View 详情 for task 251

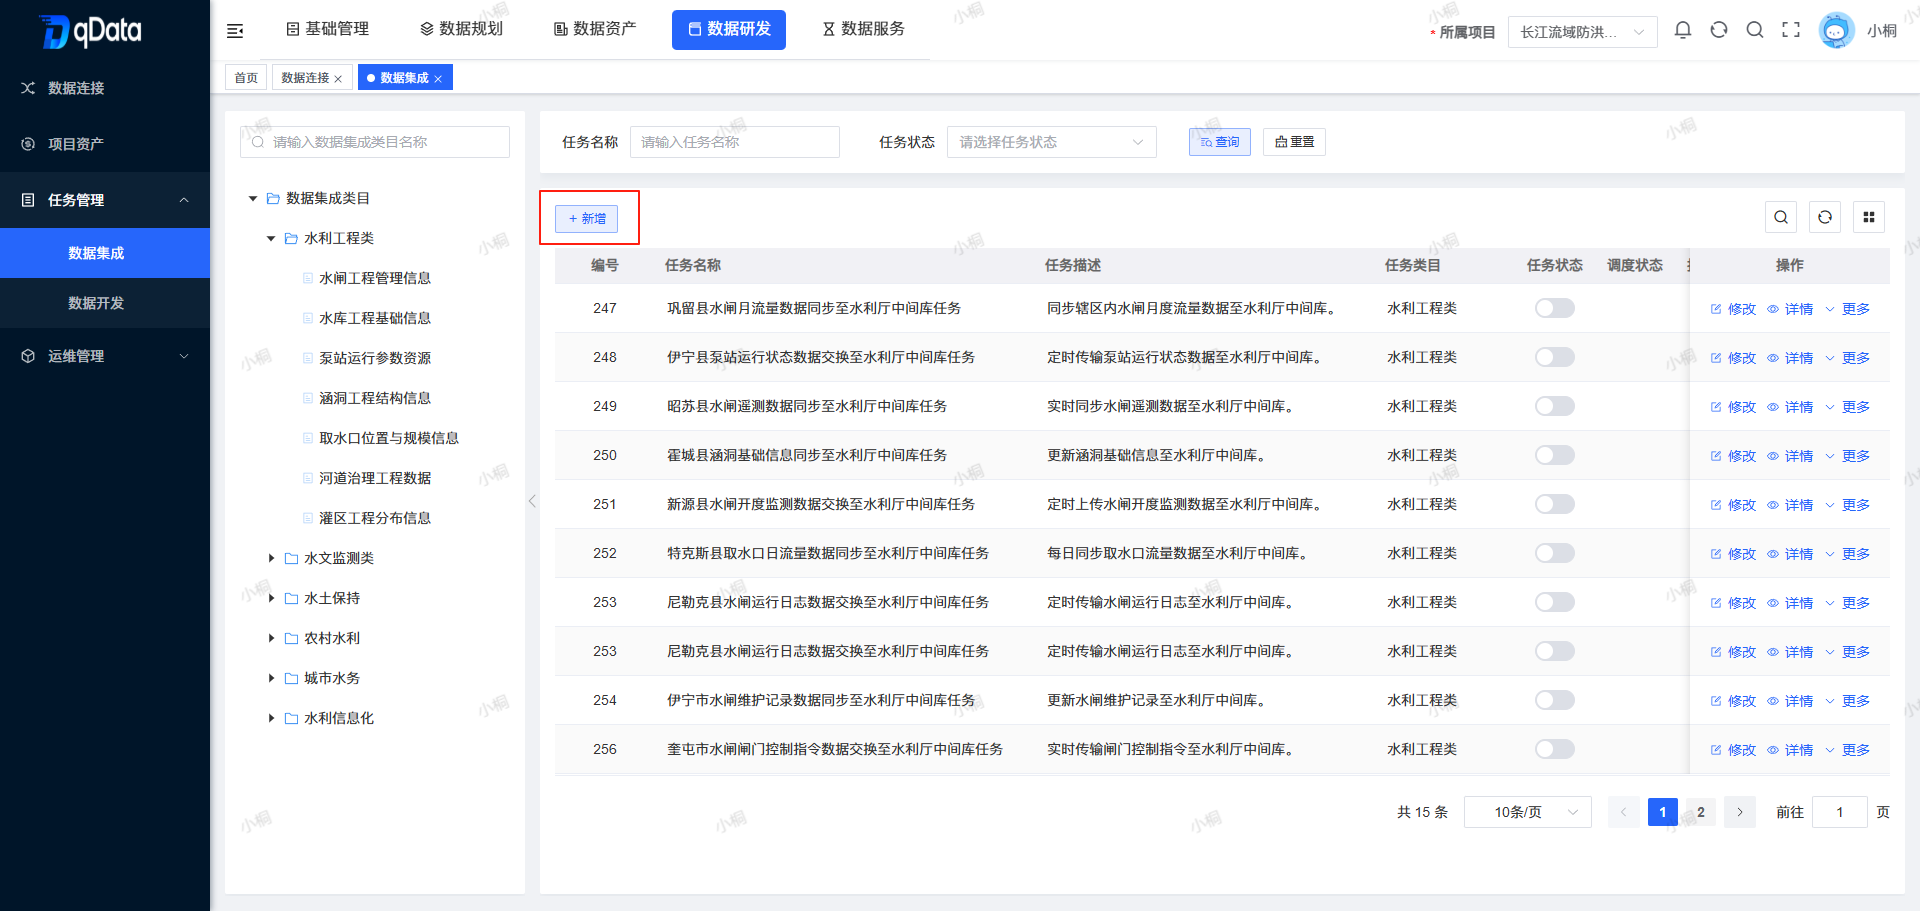(1790, 505)
